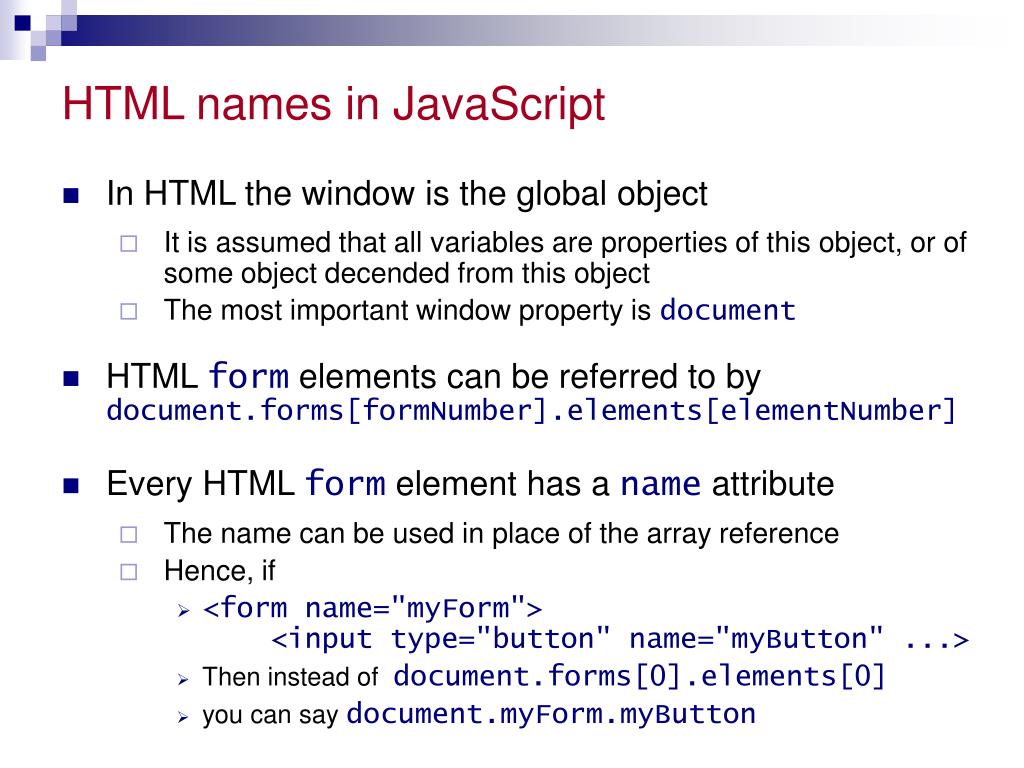Click the text 'Hence, if'
Viewport: 1024px width, 768px height.
[x=219, y=571]
